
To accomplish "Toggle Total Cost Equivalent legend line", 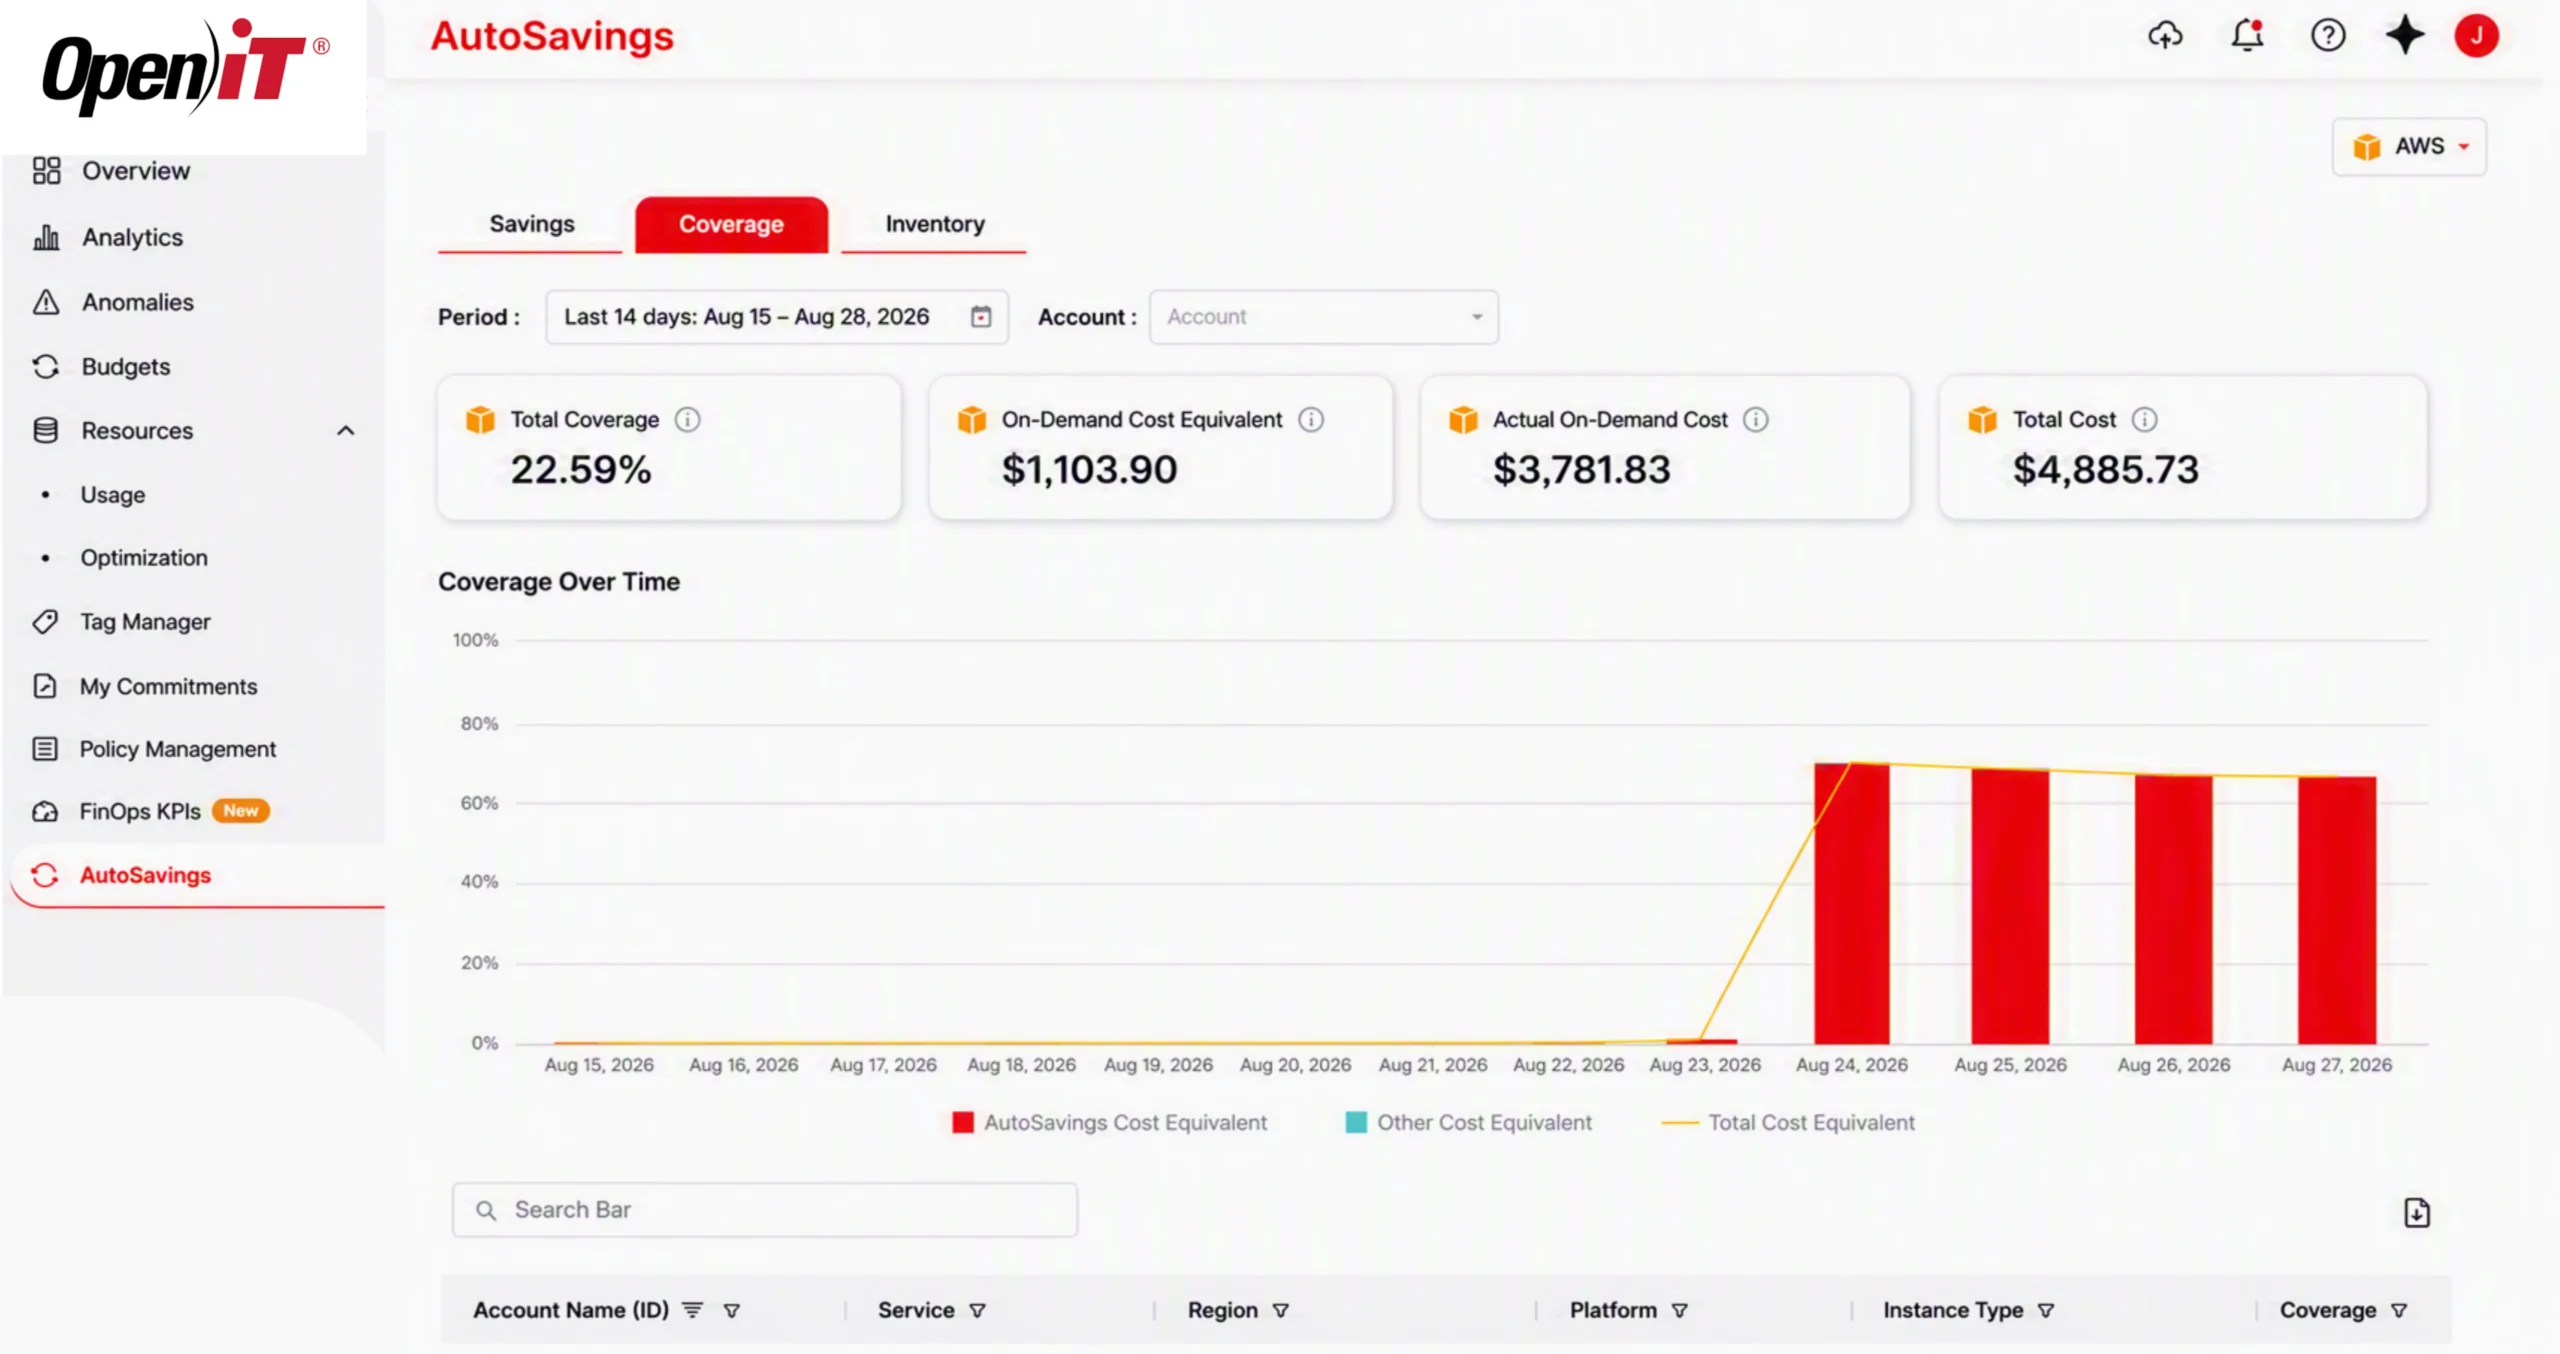I will pos(1680,1122).
